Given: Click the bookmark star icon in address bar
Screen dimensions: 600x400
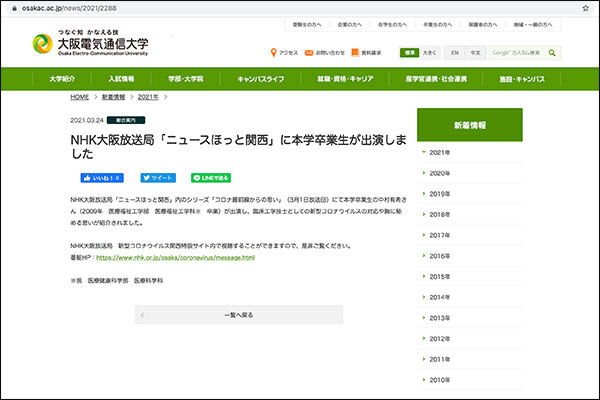Looking at the screenshot, I should tap(585, 8).
